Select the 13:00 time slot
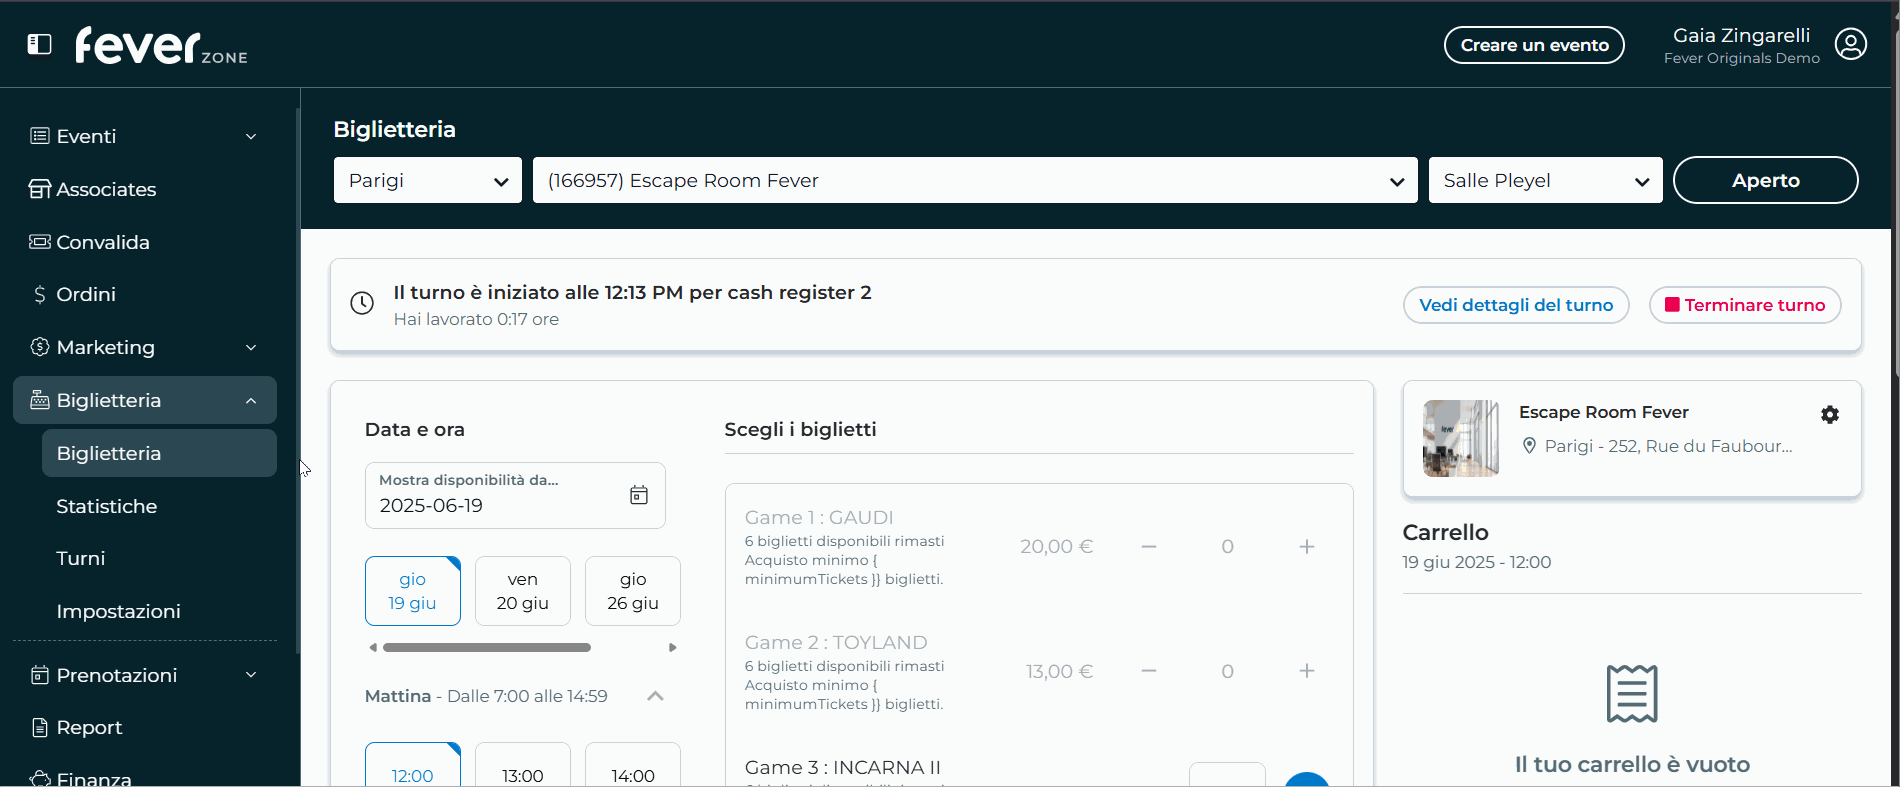This screenshot has width=1900, height=787. [x=523, y=765]
